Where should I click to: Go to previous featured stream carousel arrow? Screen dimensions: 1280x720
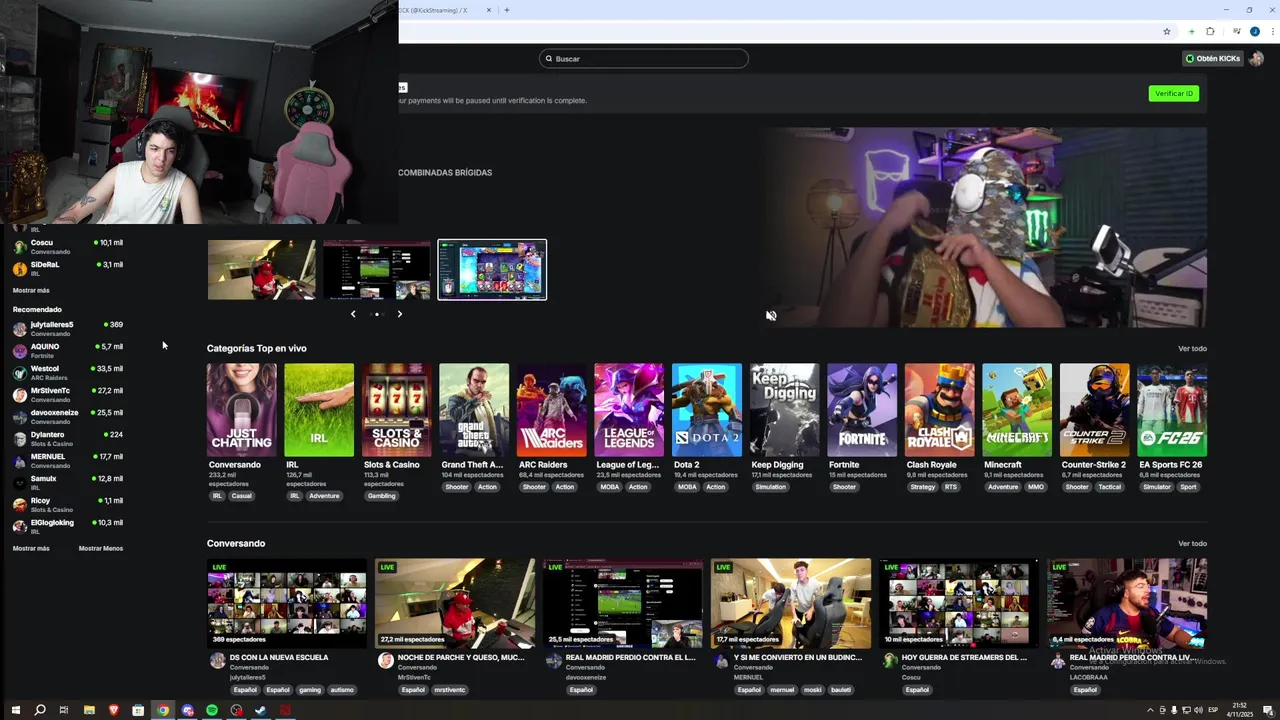(x=353, y=314)
